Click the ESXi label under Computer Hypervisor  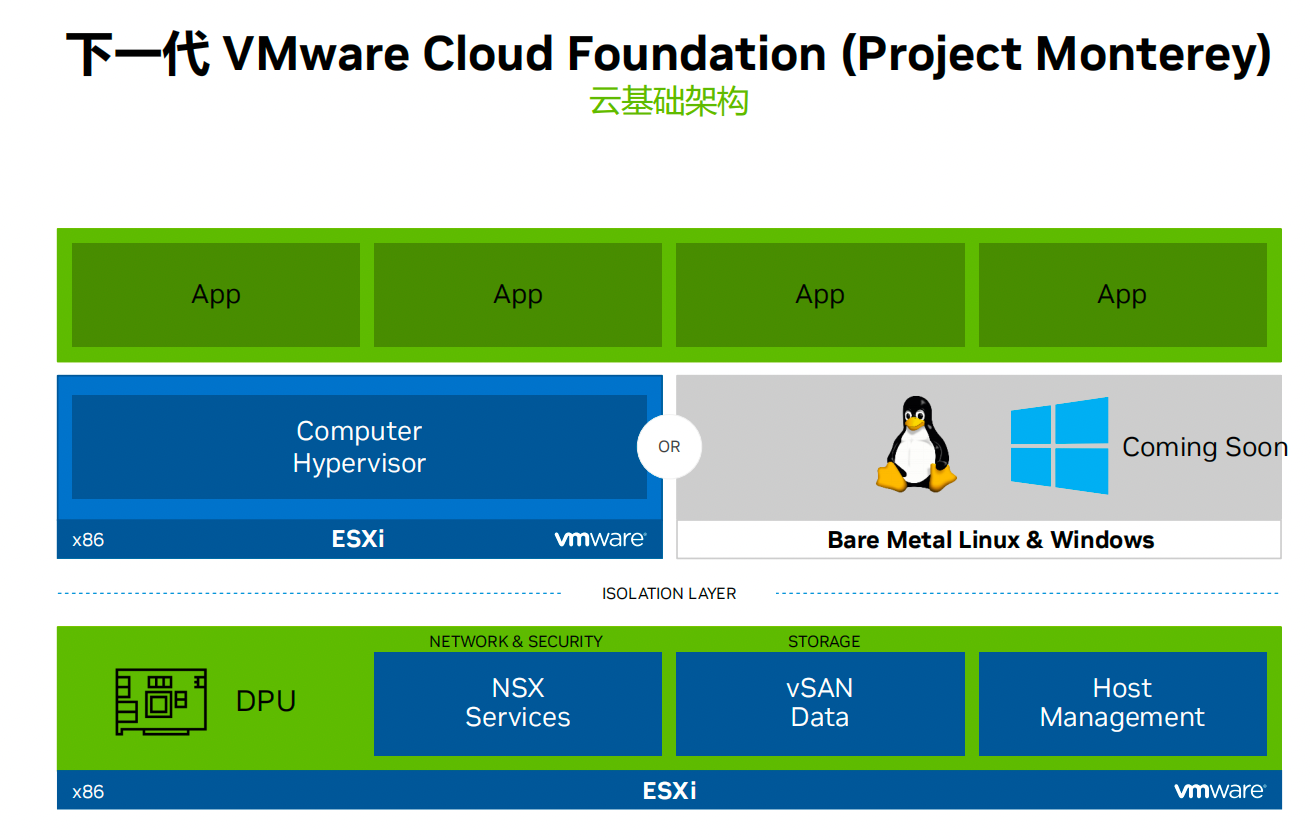click(358, 540)
